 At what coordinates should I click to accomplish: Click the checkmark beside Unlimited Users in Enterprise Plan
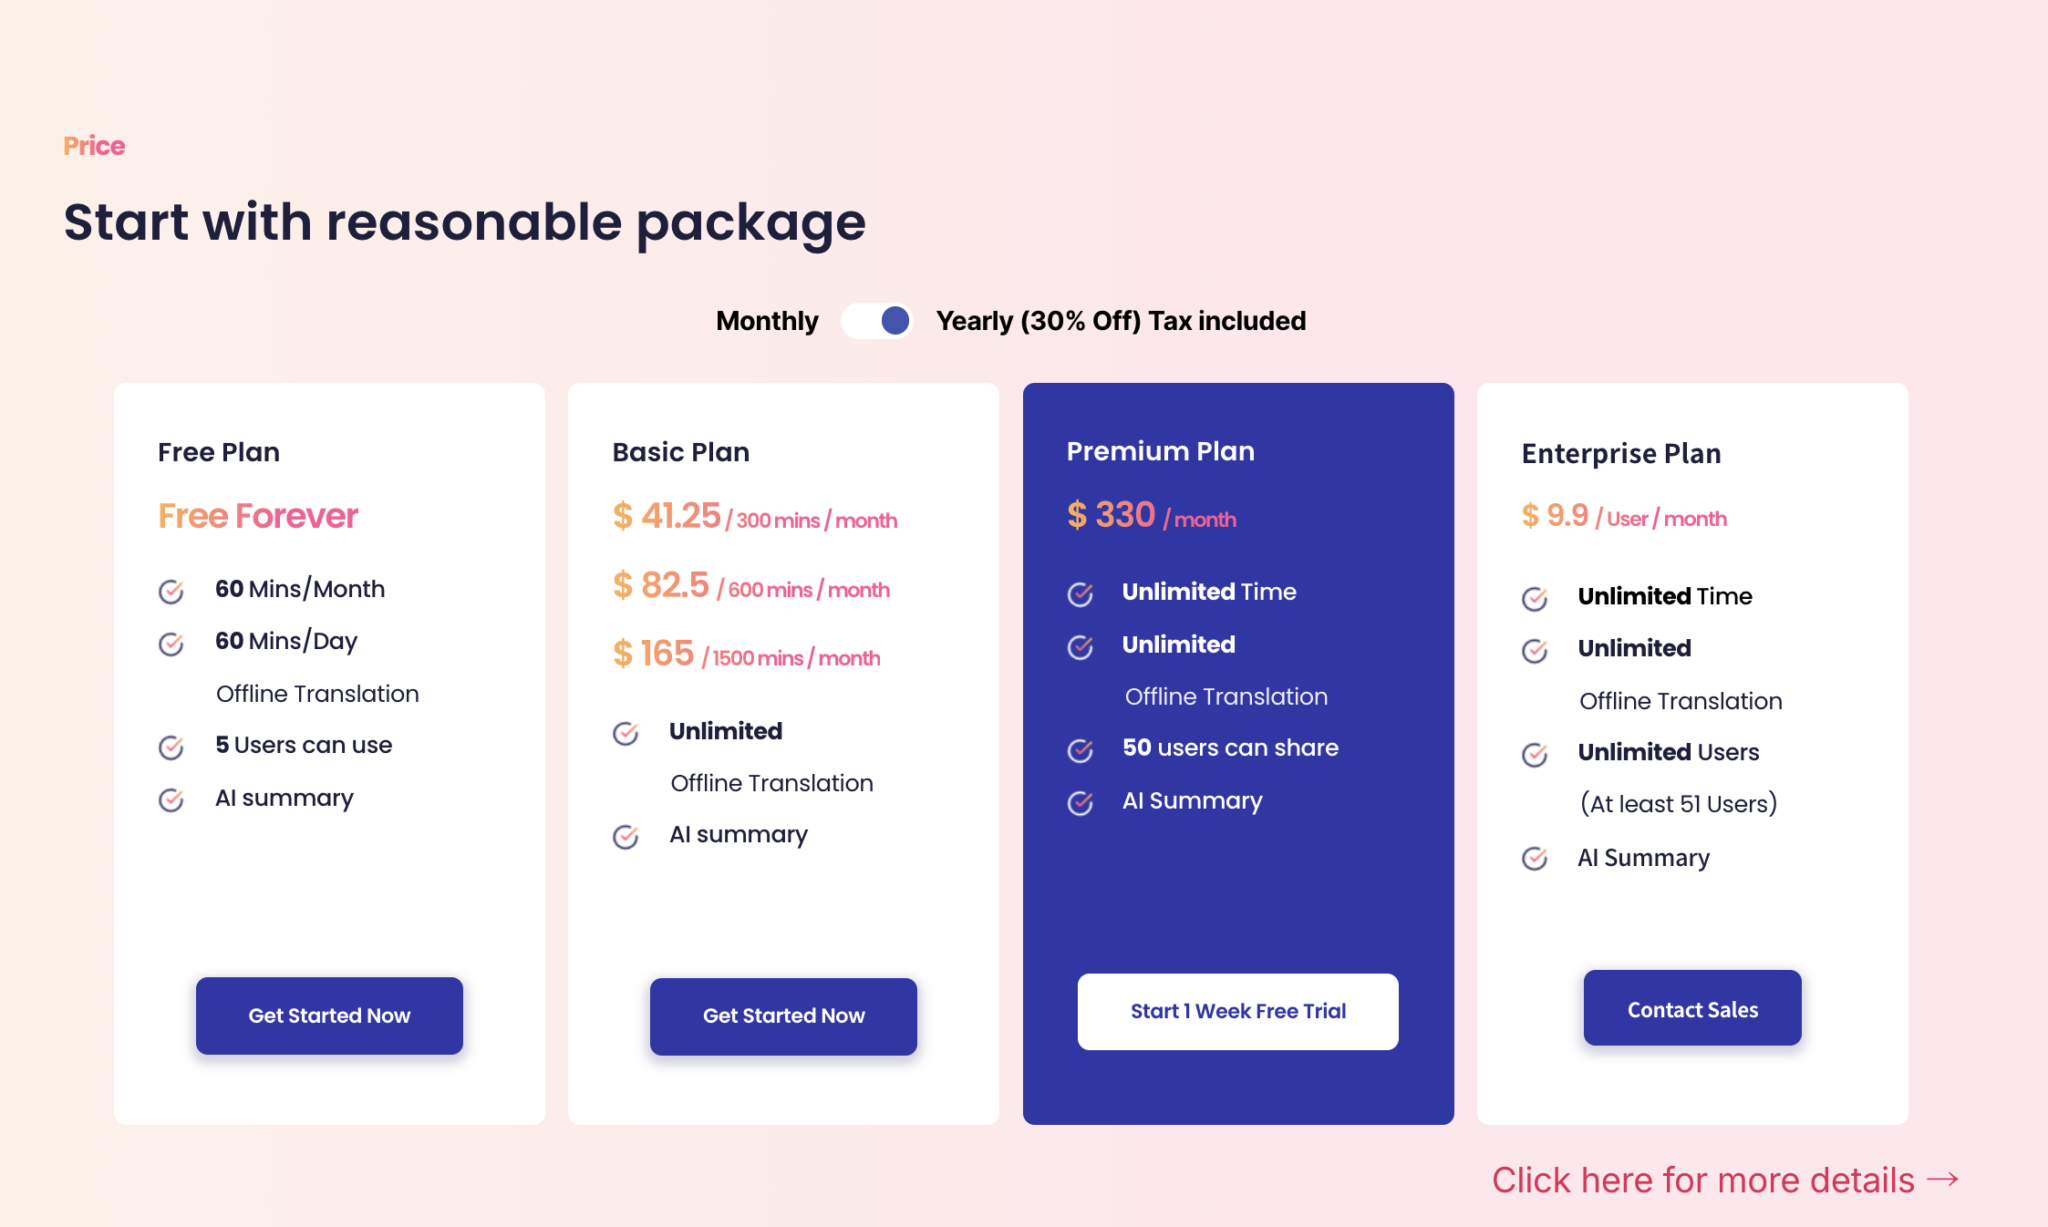pos(1535,755)
